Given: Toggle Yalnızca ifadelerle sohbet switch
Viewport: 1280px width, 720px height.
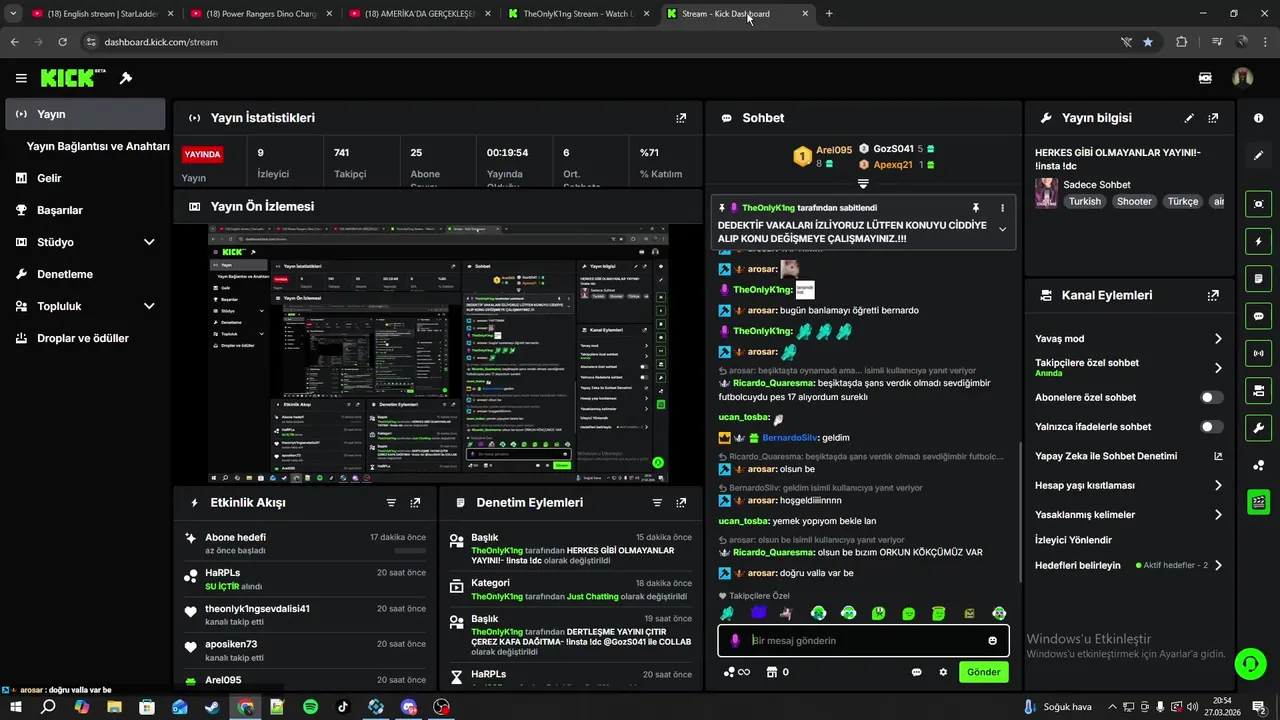Looking at the screenshot, I should point(1212,427).
